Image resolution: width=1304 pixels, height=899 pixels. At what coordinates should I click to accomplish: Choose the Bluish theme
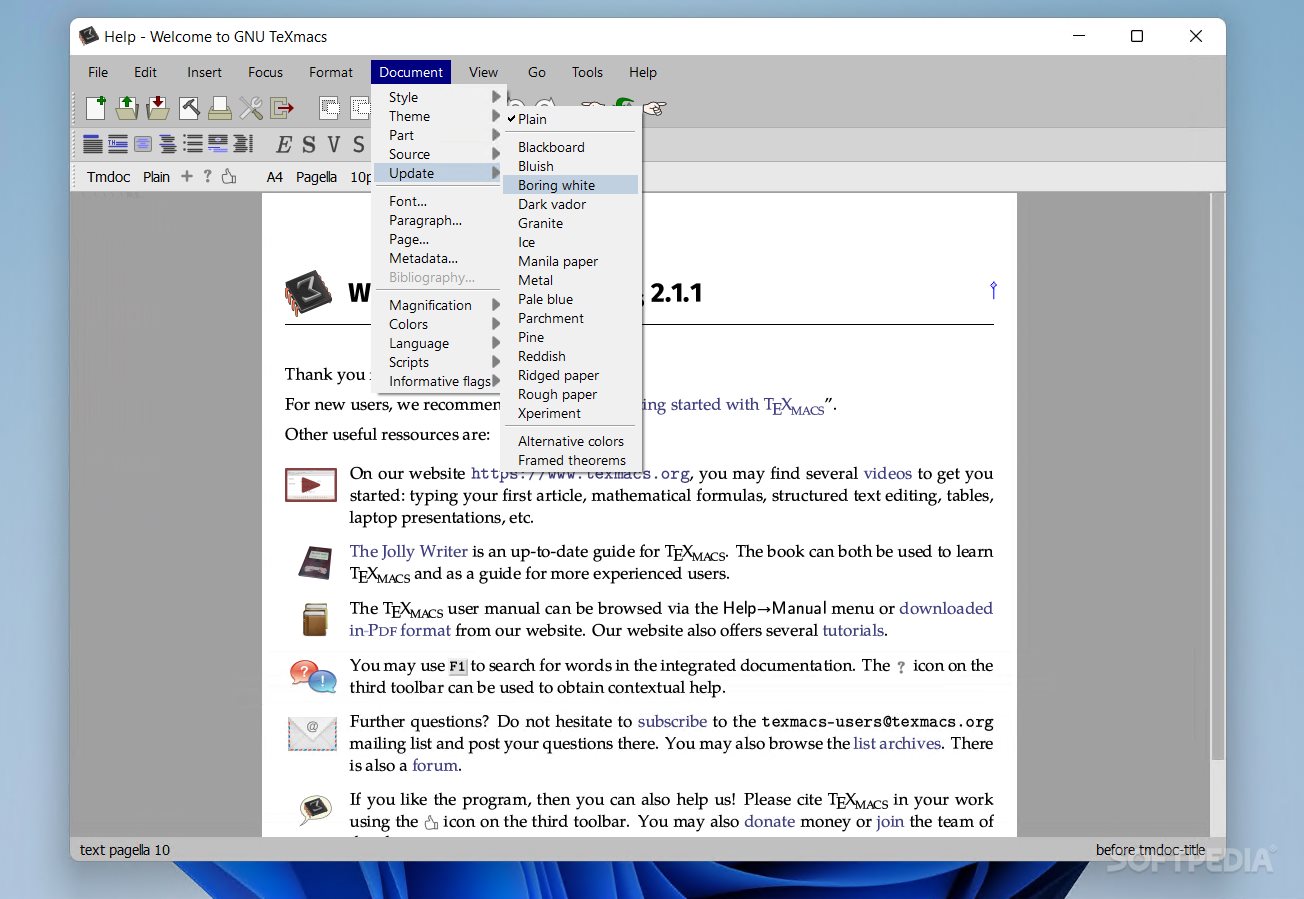click(x=571, y=166)
